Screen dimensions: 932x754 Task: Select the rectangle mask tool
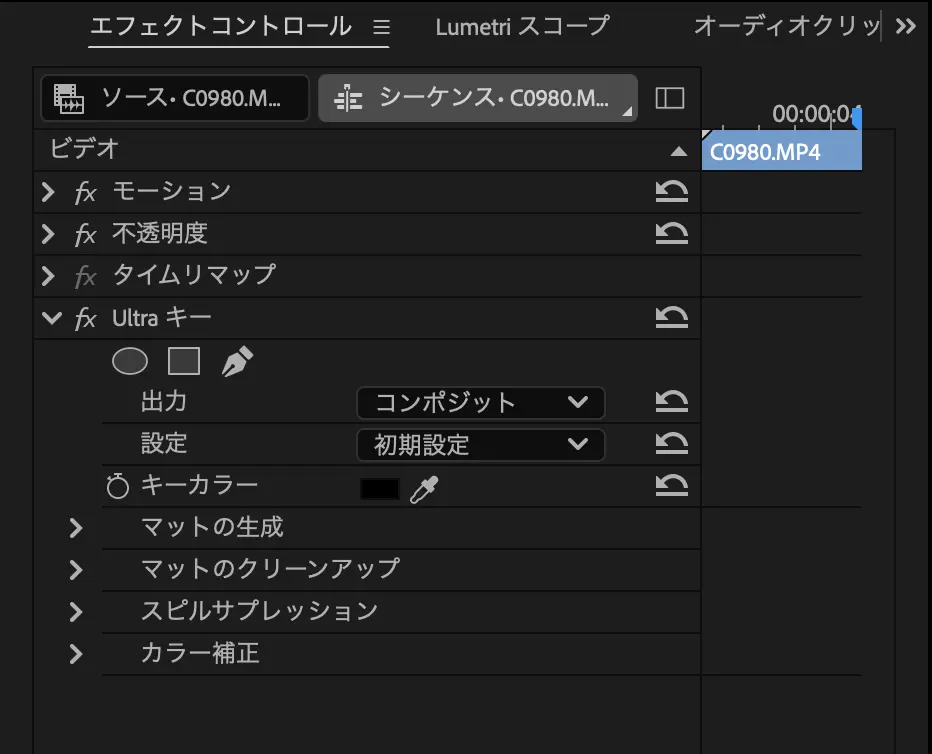tap(184, 361)
